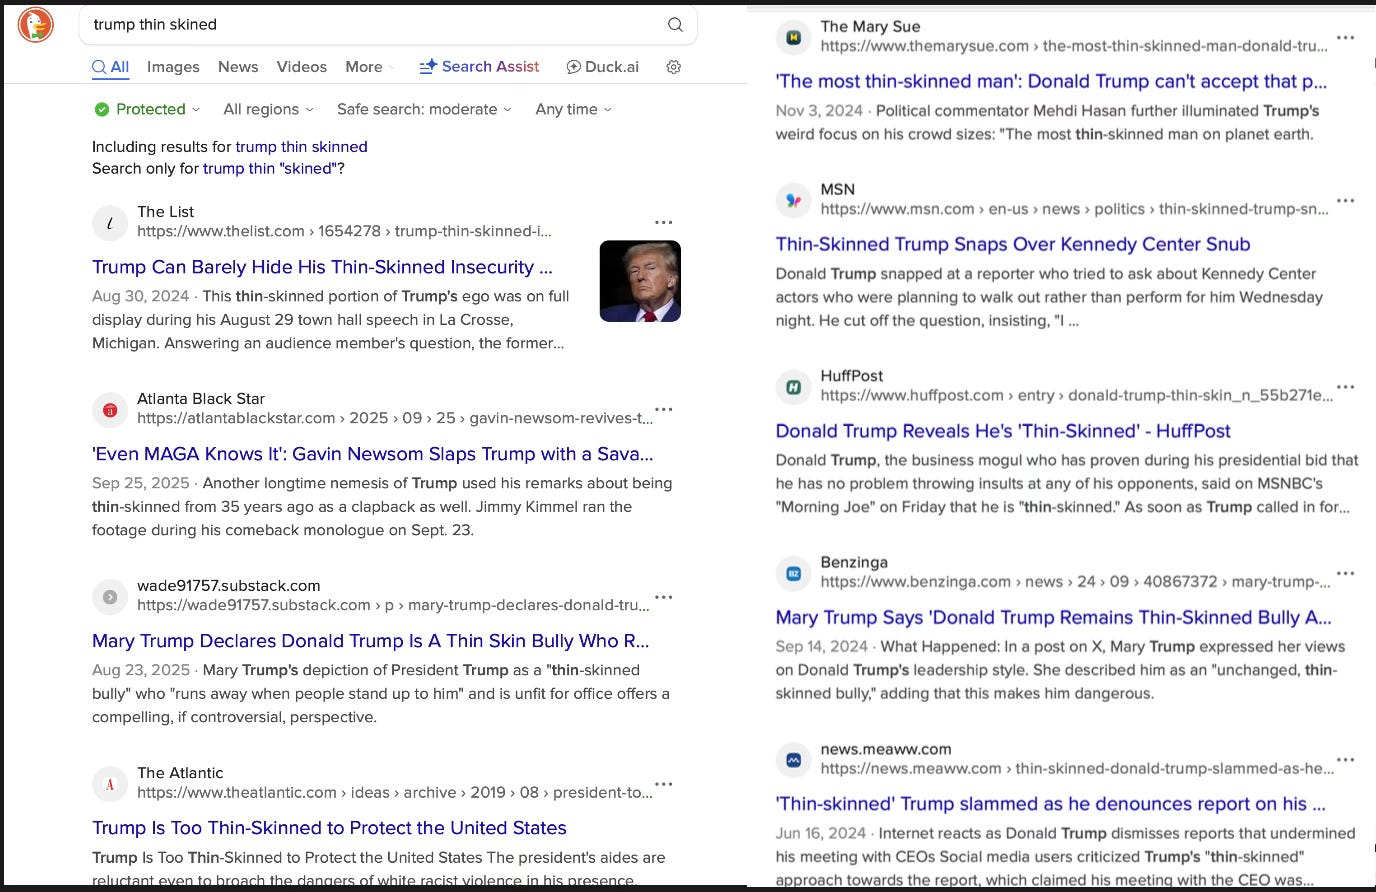The width and height of the screenshot is (1376, 892).
Task: Open 'Mary Trump Declares Donald Trump' substack result
Action: pyautogui.click(x=370, y=641)
